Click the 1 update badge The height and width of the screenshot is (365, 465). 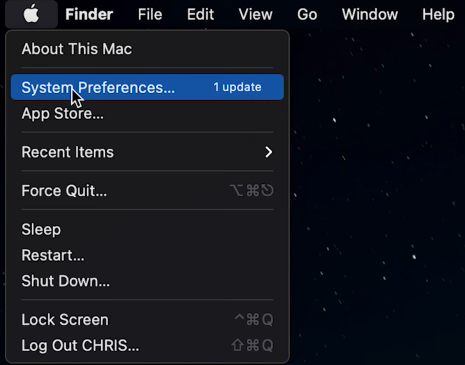coord(237,87)
